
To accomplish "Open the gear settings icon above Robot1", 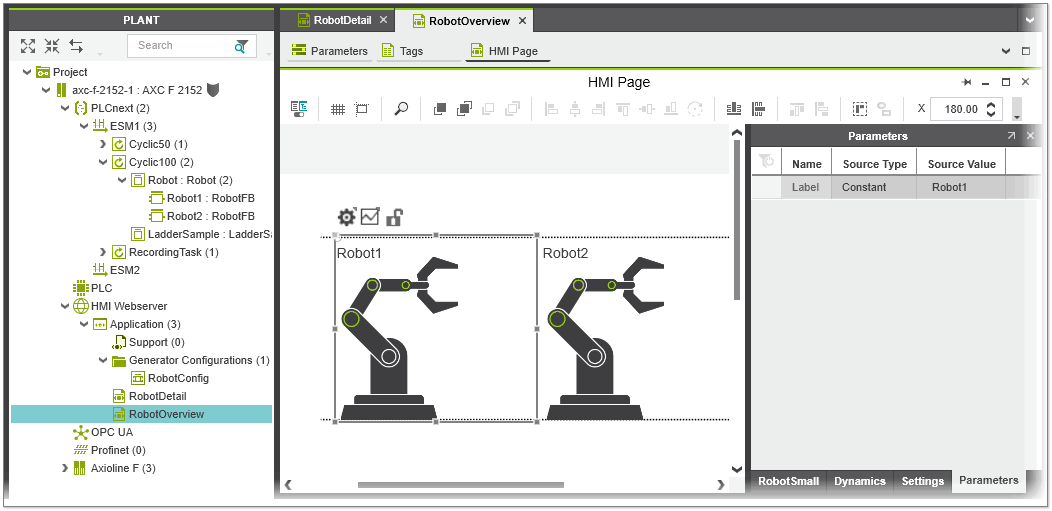I will pyautogui.click(x=346, y=217).
